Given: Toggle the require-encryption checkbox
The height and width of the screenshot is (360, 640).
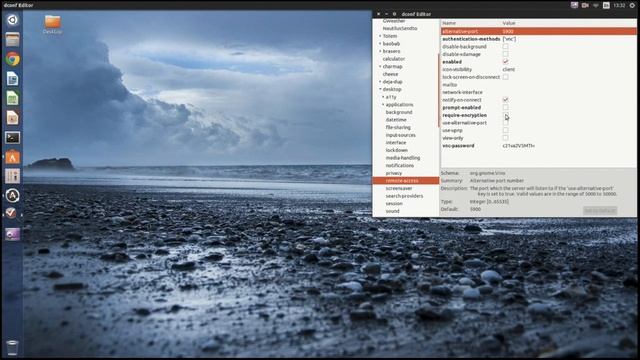Looking at the screenshot, I should 505,115.
